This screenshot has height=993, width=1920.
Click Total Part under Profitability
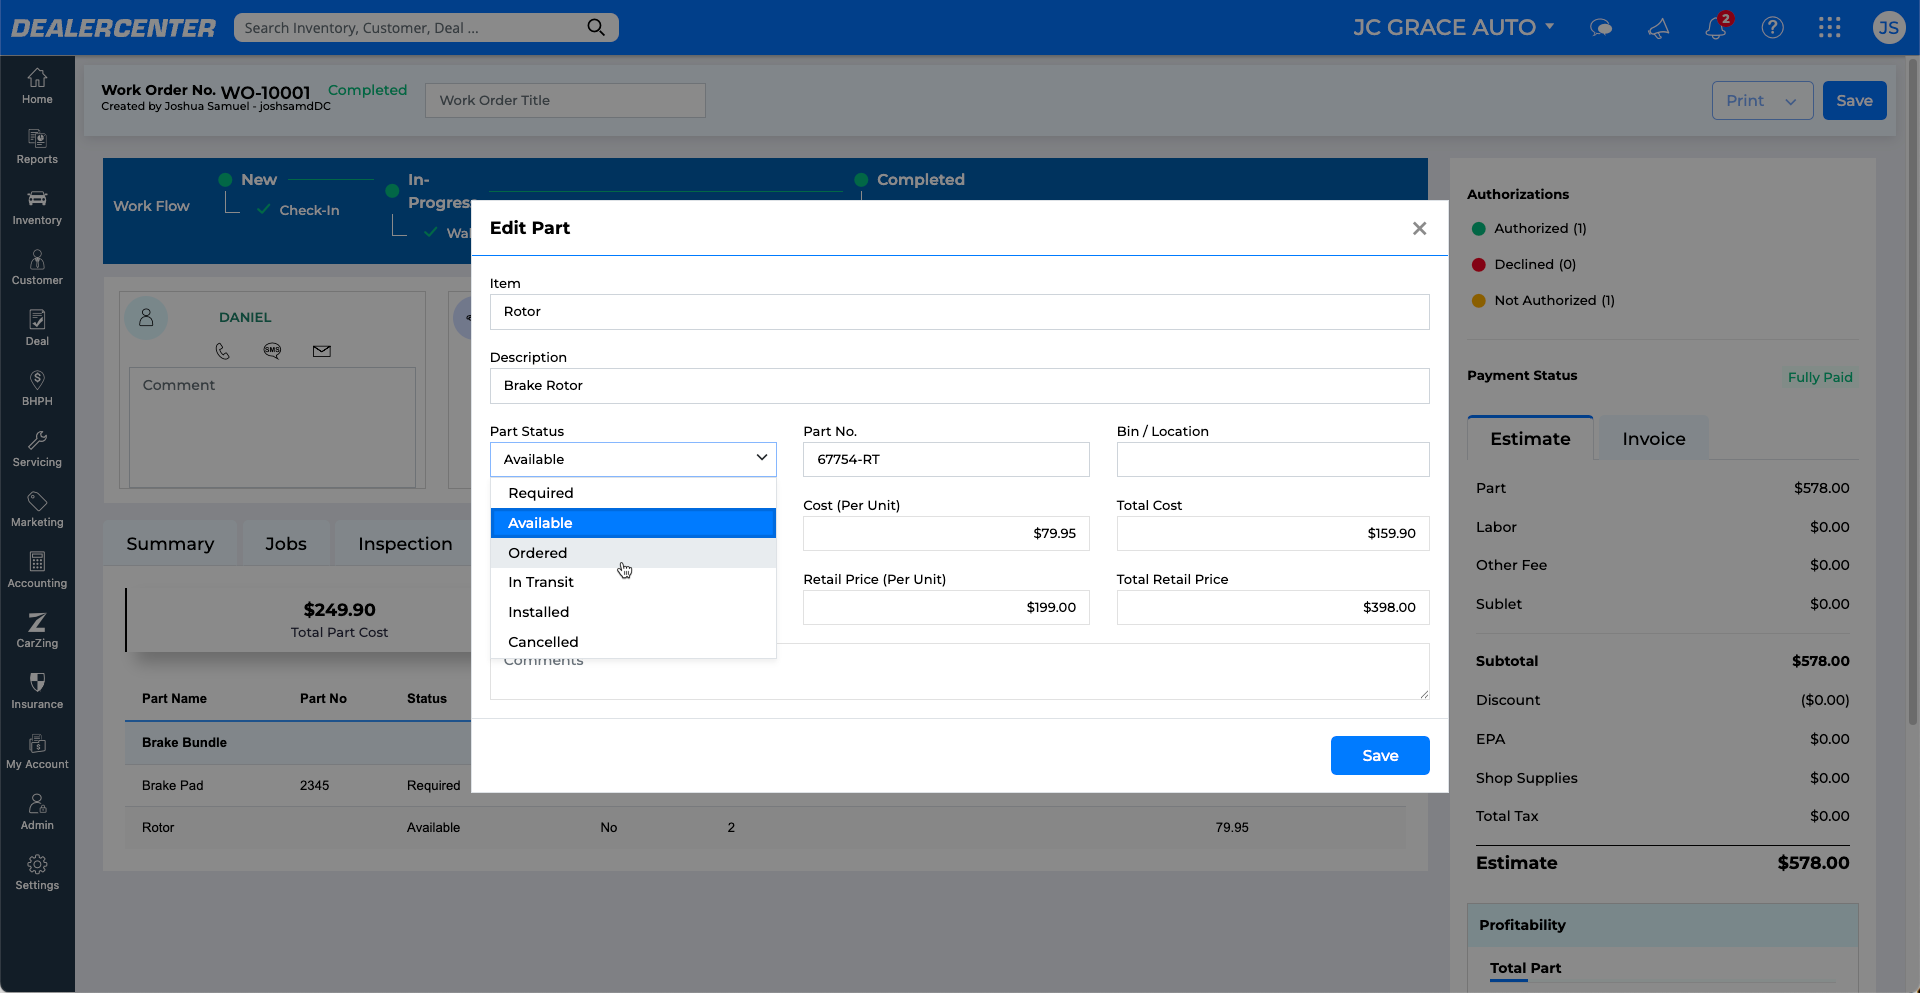pyautogui.click(x=1525, y=967)
